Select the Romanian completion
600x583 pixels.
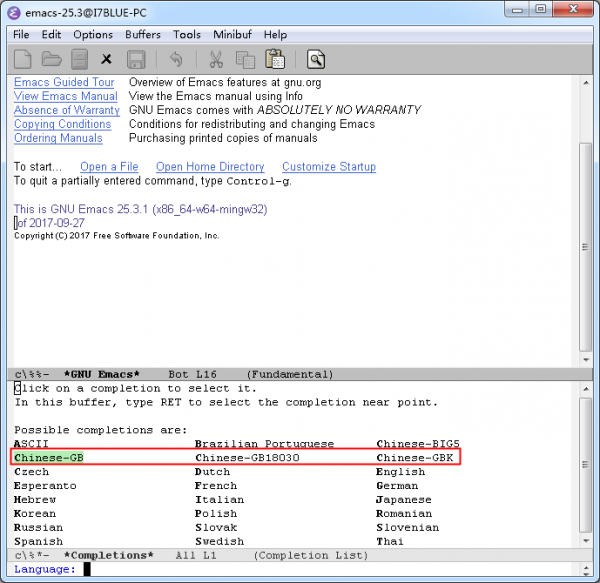pos(404,513)
